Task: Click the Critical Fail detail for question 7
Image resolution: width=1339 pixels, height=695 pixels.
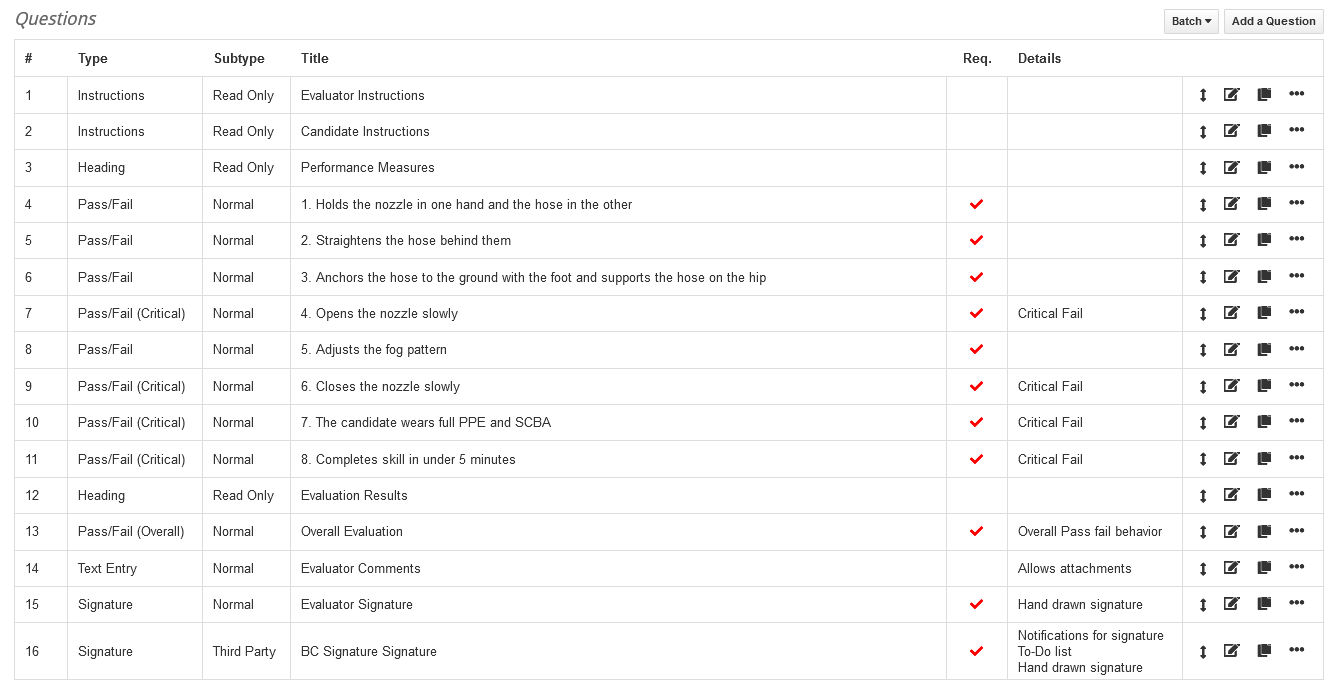Action: tap(1050, 313)
